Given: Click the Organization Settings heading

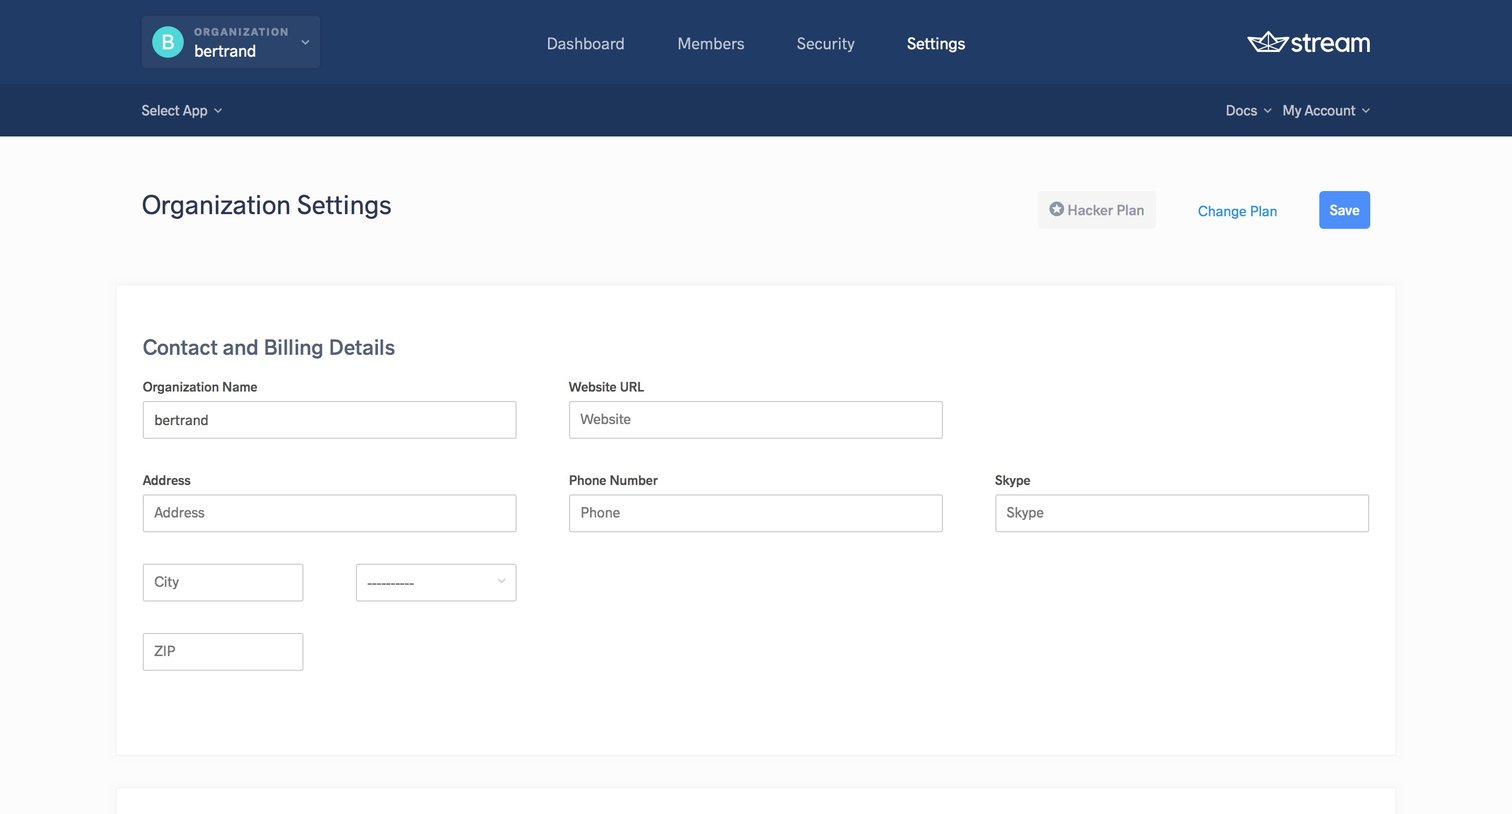Looking at the screenshot, I should [267, 205].
